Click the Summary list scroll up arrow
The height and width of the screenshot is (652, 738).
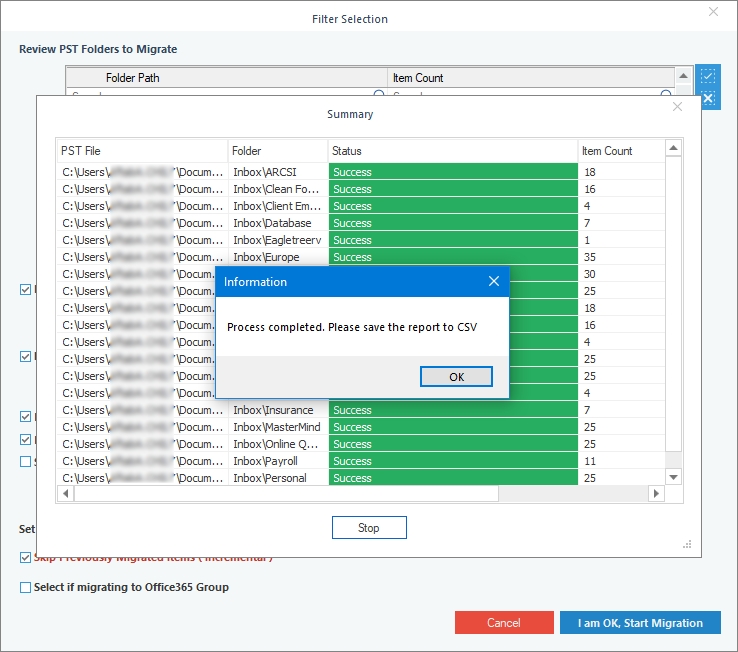(x=674, y=148)
